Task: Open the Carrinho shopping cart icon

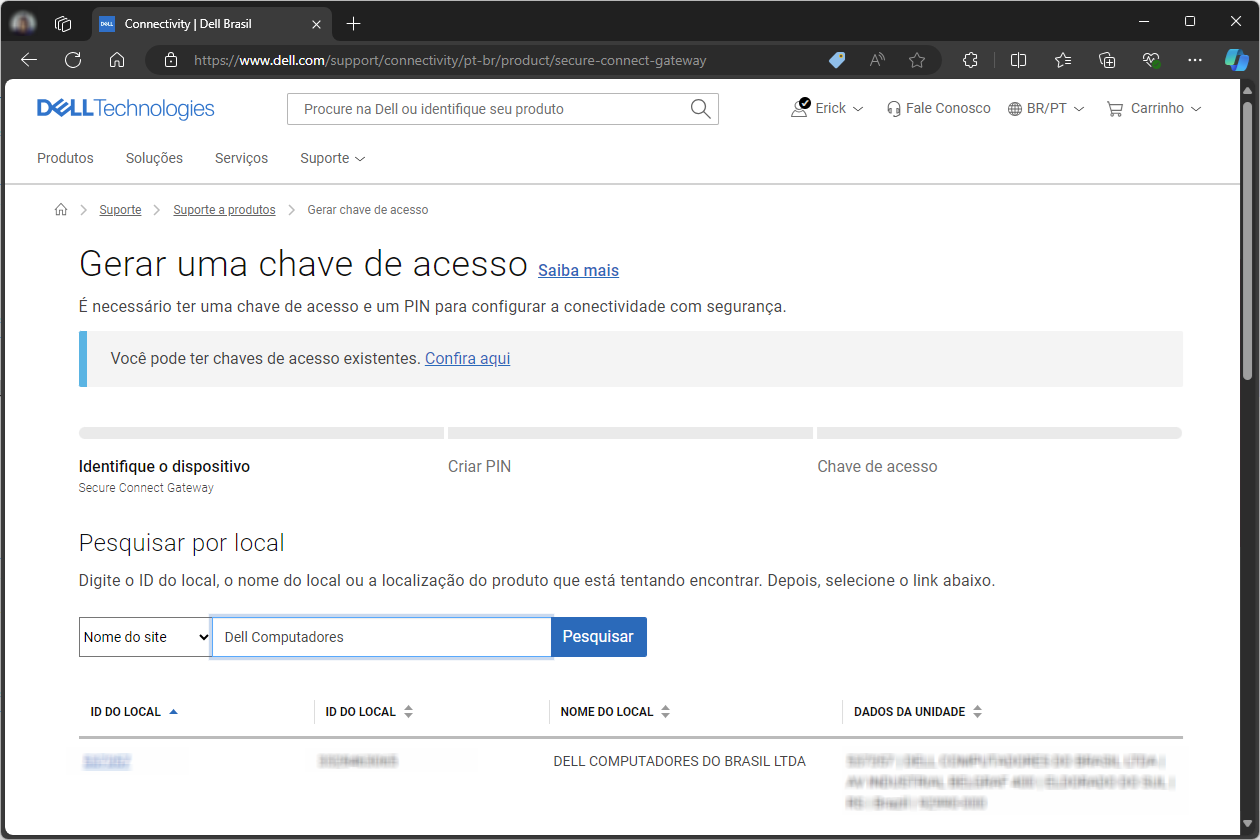Action: pos(1114,108)
